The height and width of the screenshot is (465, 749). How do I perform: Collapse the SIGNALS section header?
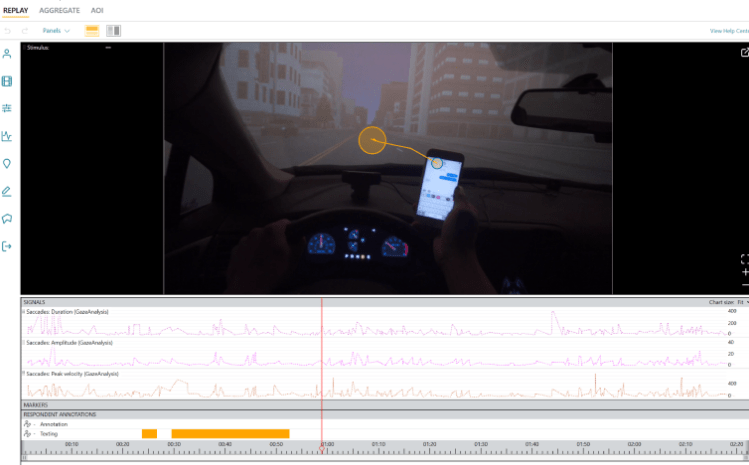click(34, 301)
